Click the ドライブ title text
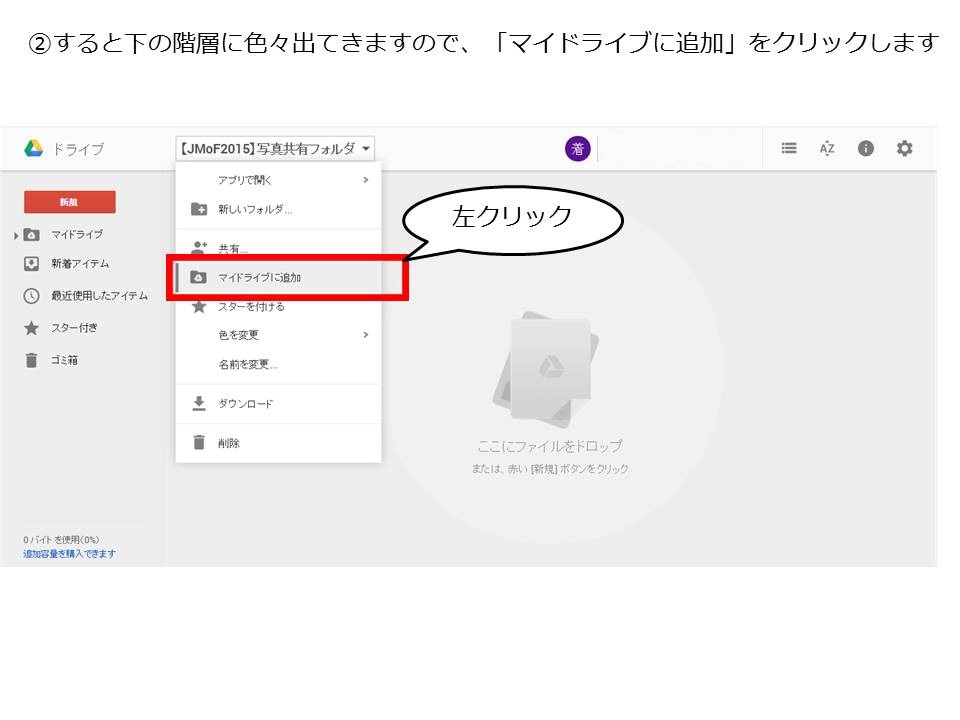The height and width of the screenshot is (720, 960). 78,149
